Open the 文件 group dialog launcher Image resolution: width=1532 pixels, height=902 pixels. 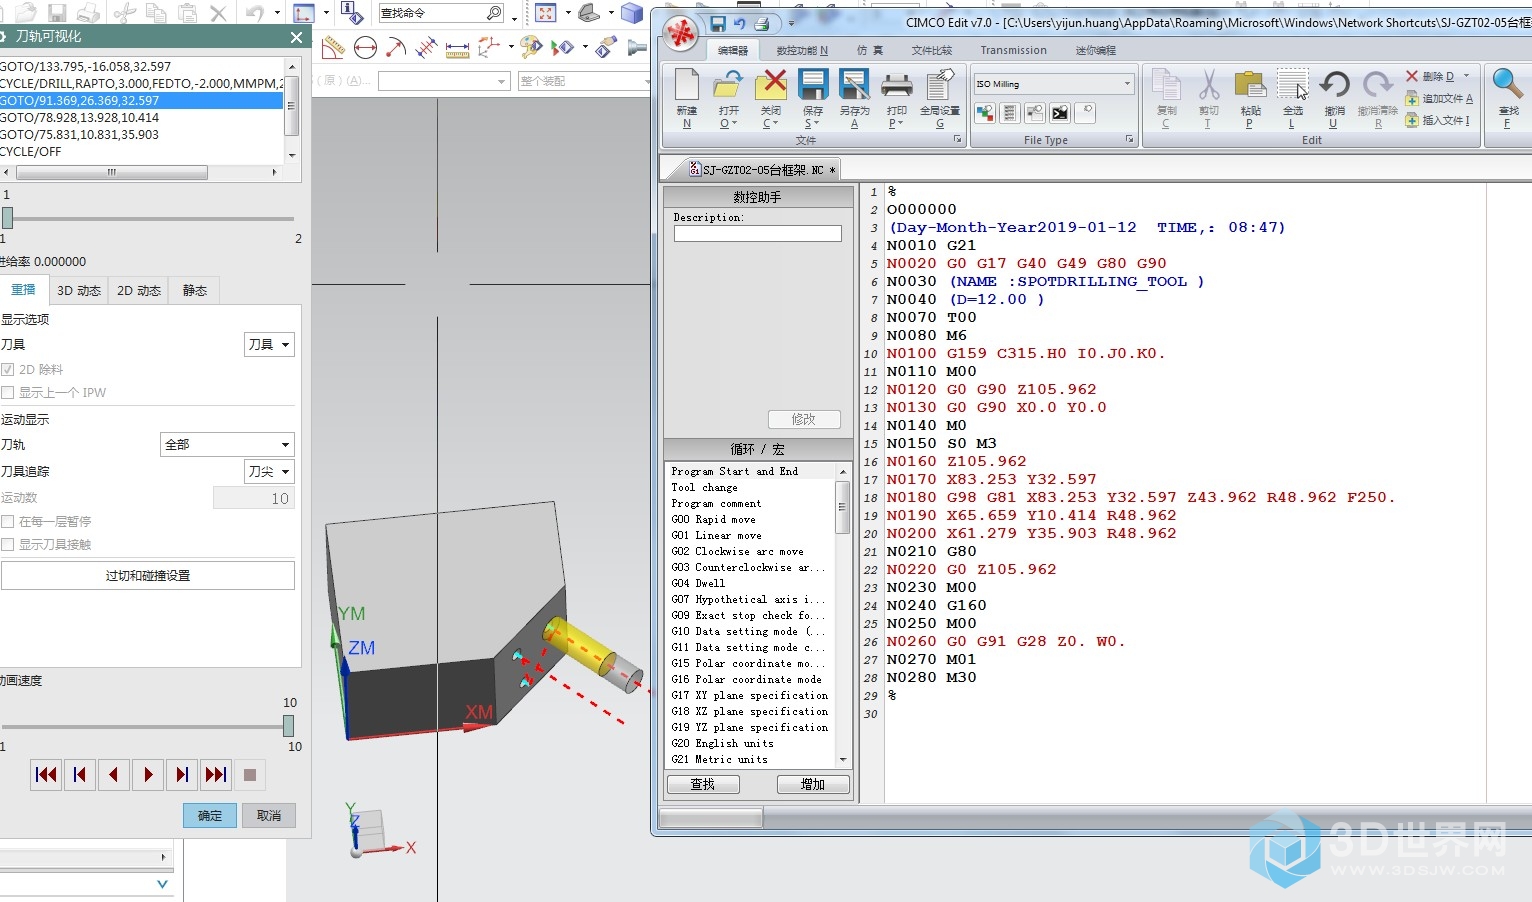(958, 140)
